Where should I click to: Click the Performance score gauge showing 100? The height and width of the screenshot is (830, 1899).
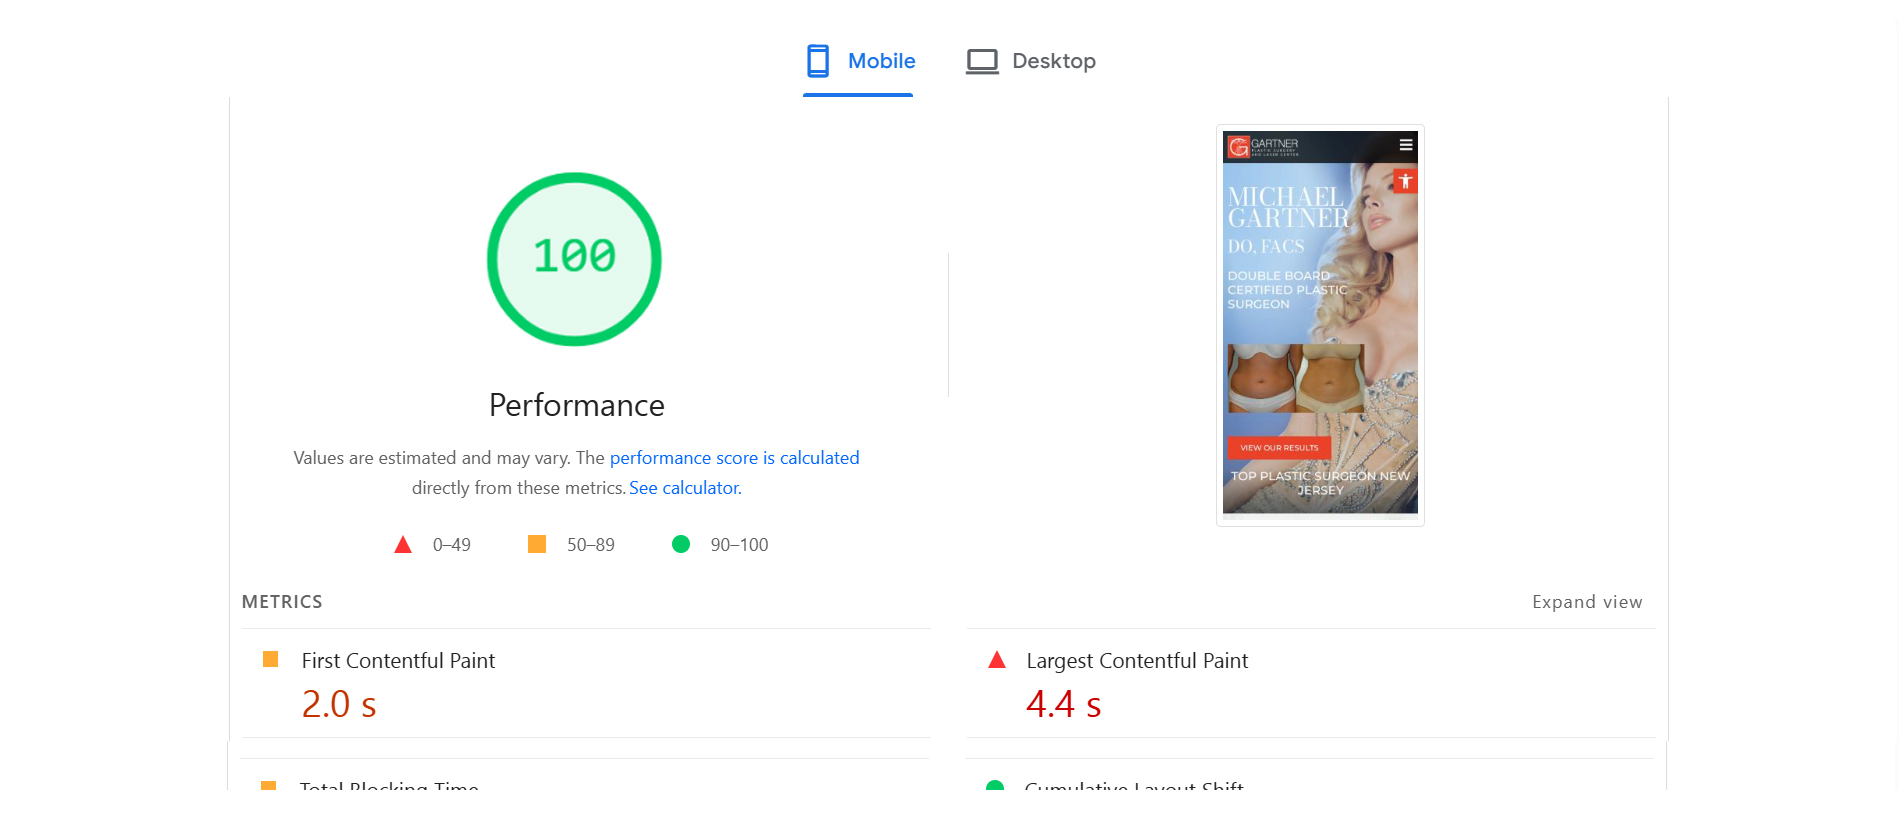574,259
